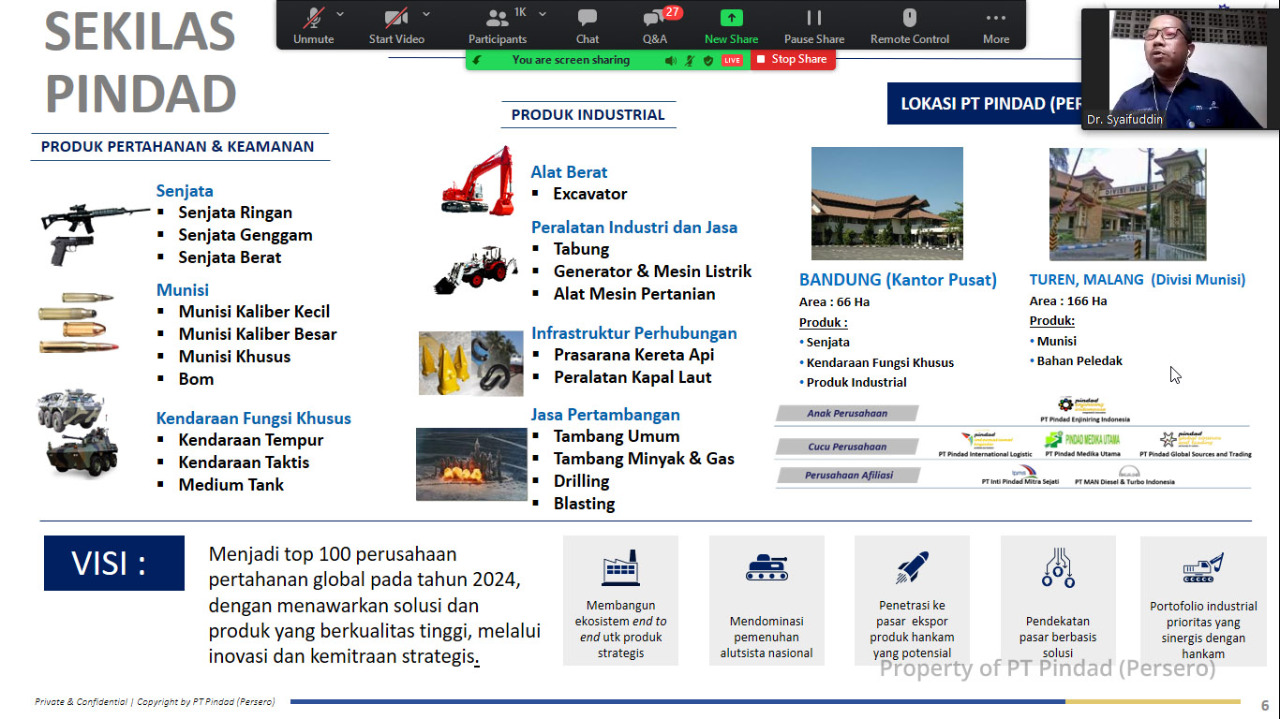
Task: Open the Participants panel
Action: coord(497,24)
